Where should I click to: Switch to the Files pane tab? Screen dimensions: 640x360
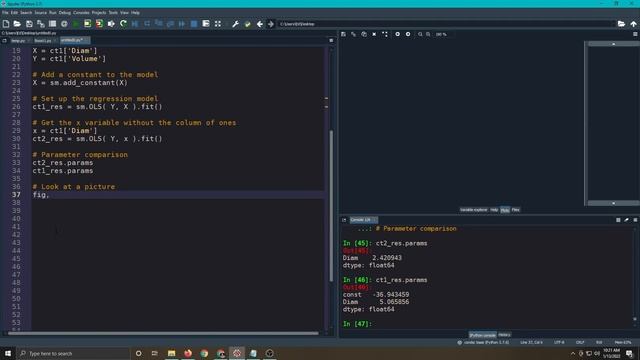(516, 210)
